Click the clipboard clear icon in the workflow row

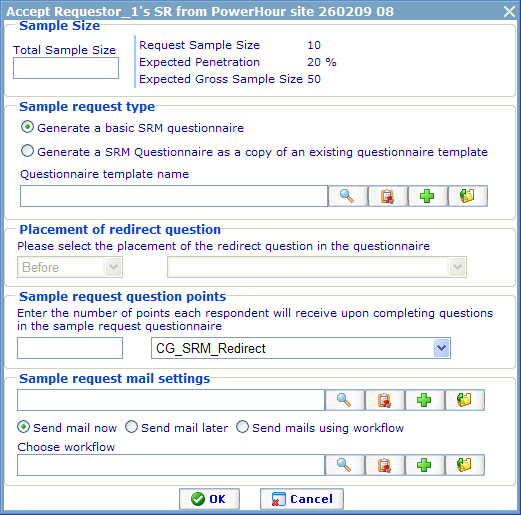385,465
